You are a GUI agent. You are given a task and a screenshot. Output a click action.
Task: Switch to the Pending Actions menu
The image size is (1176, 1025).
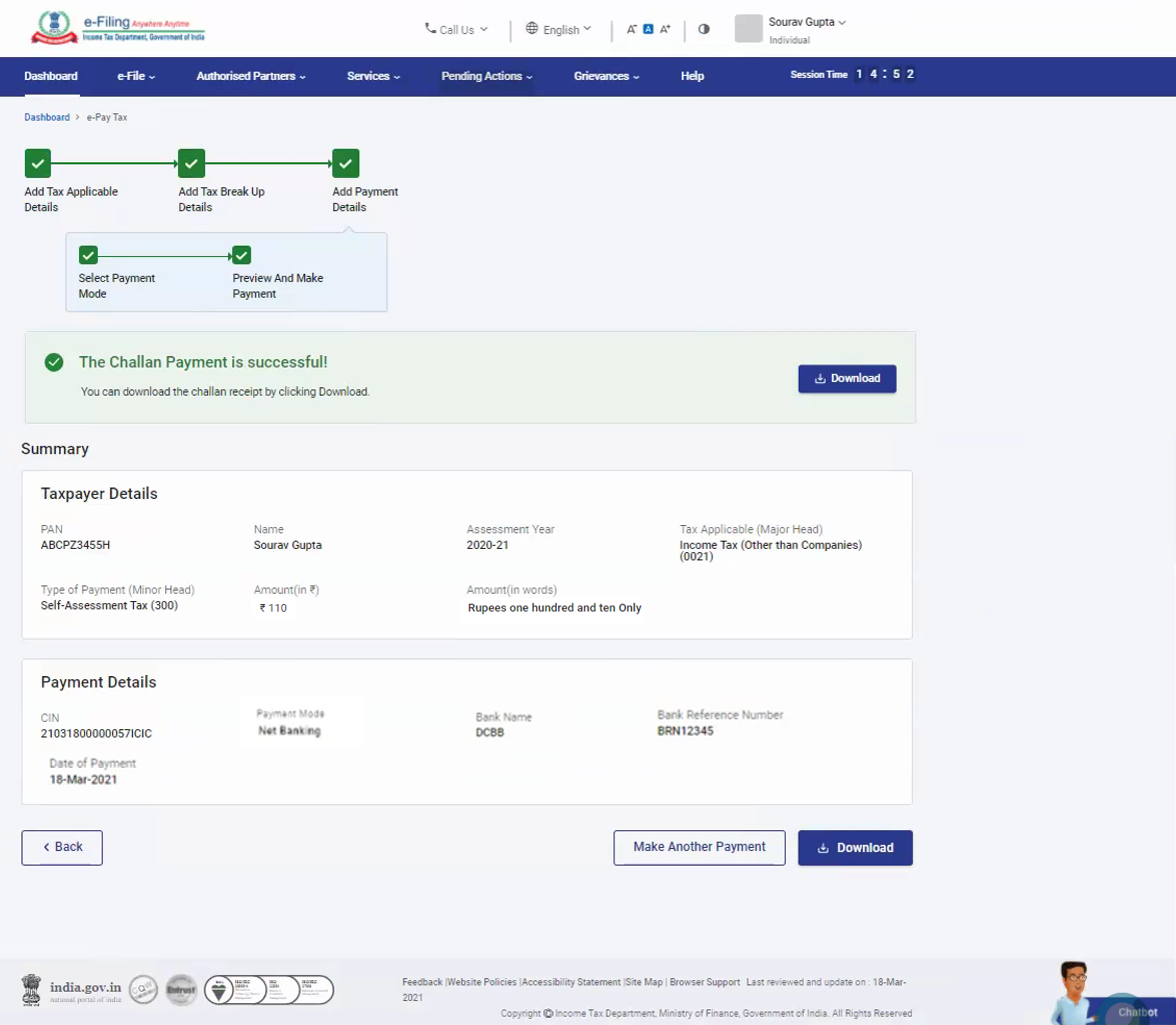[487, 76]
